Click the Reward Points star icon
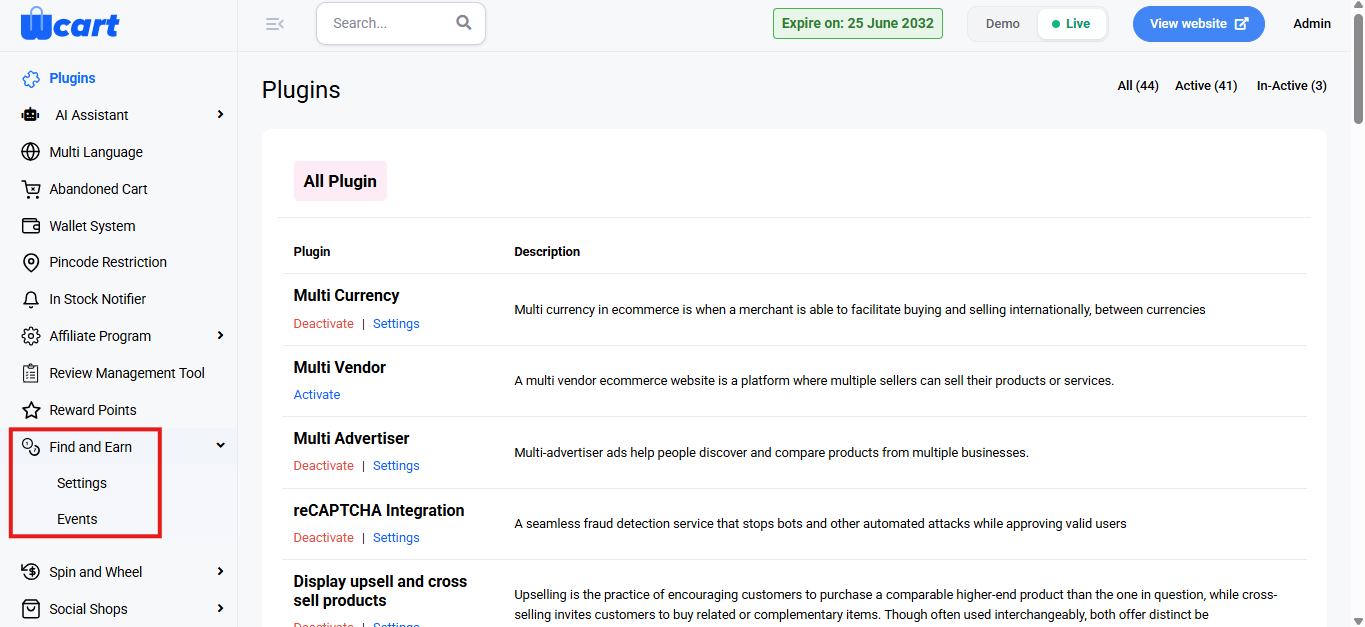Viewport: 1365px width, 627px height. (x=31, y=410)
